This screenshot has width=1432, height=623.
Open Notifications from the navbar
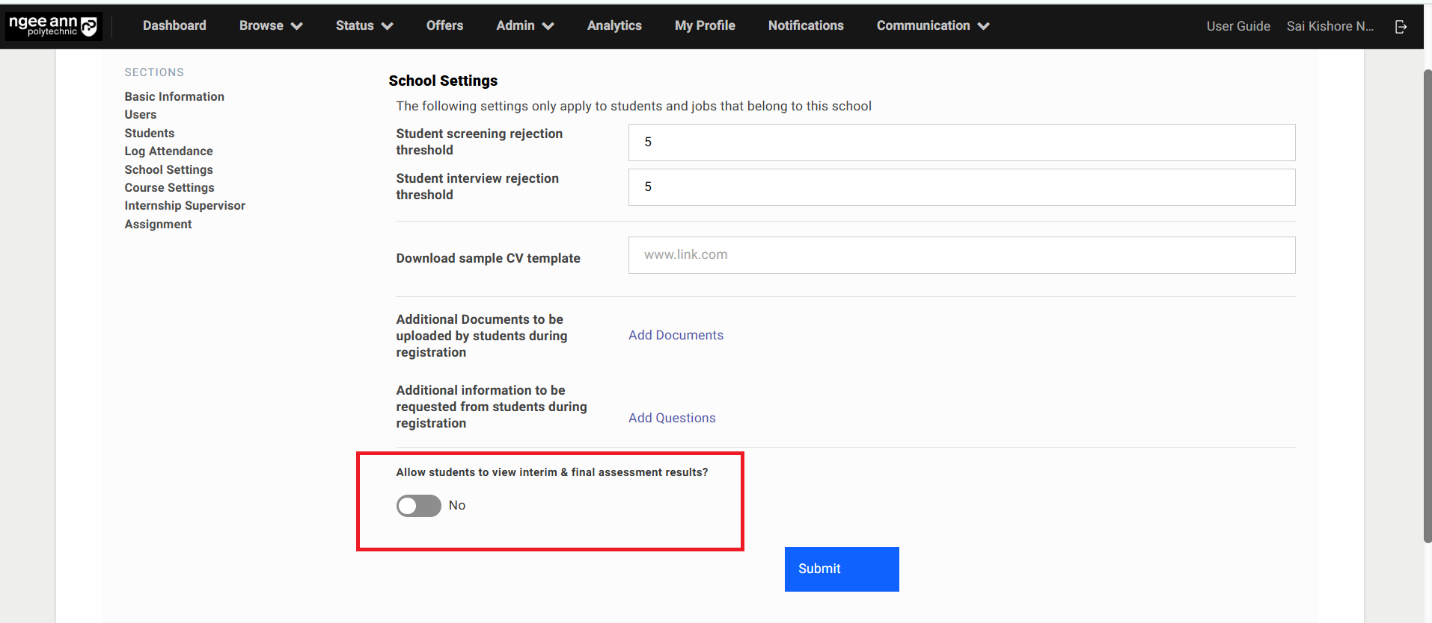(x=805, y=26)
